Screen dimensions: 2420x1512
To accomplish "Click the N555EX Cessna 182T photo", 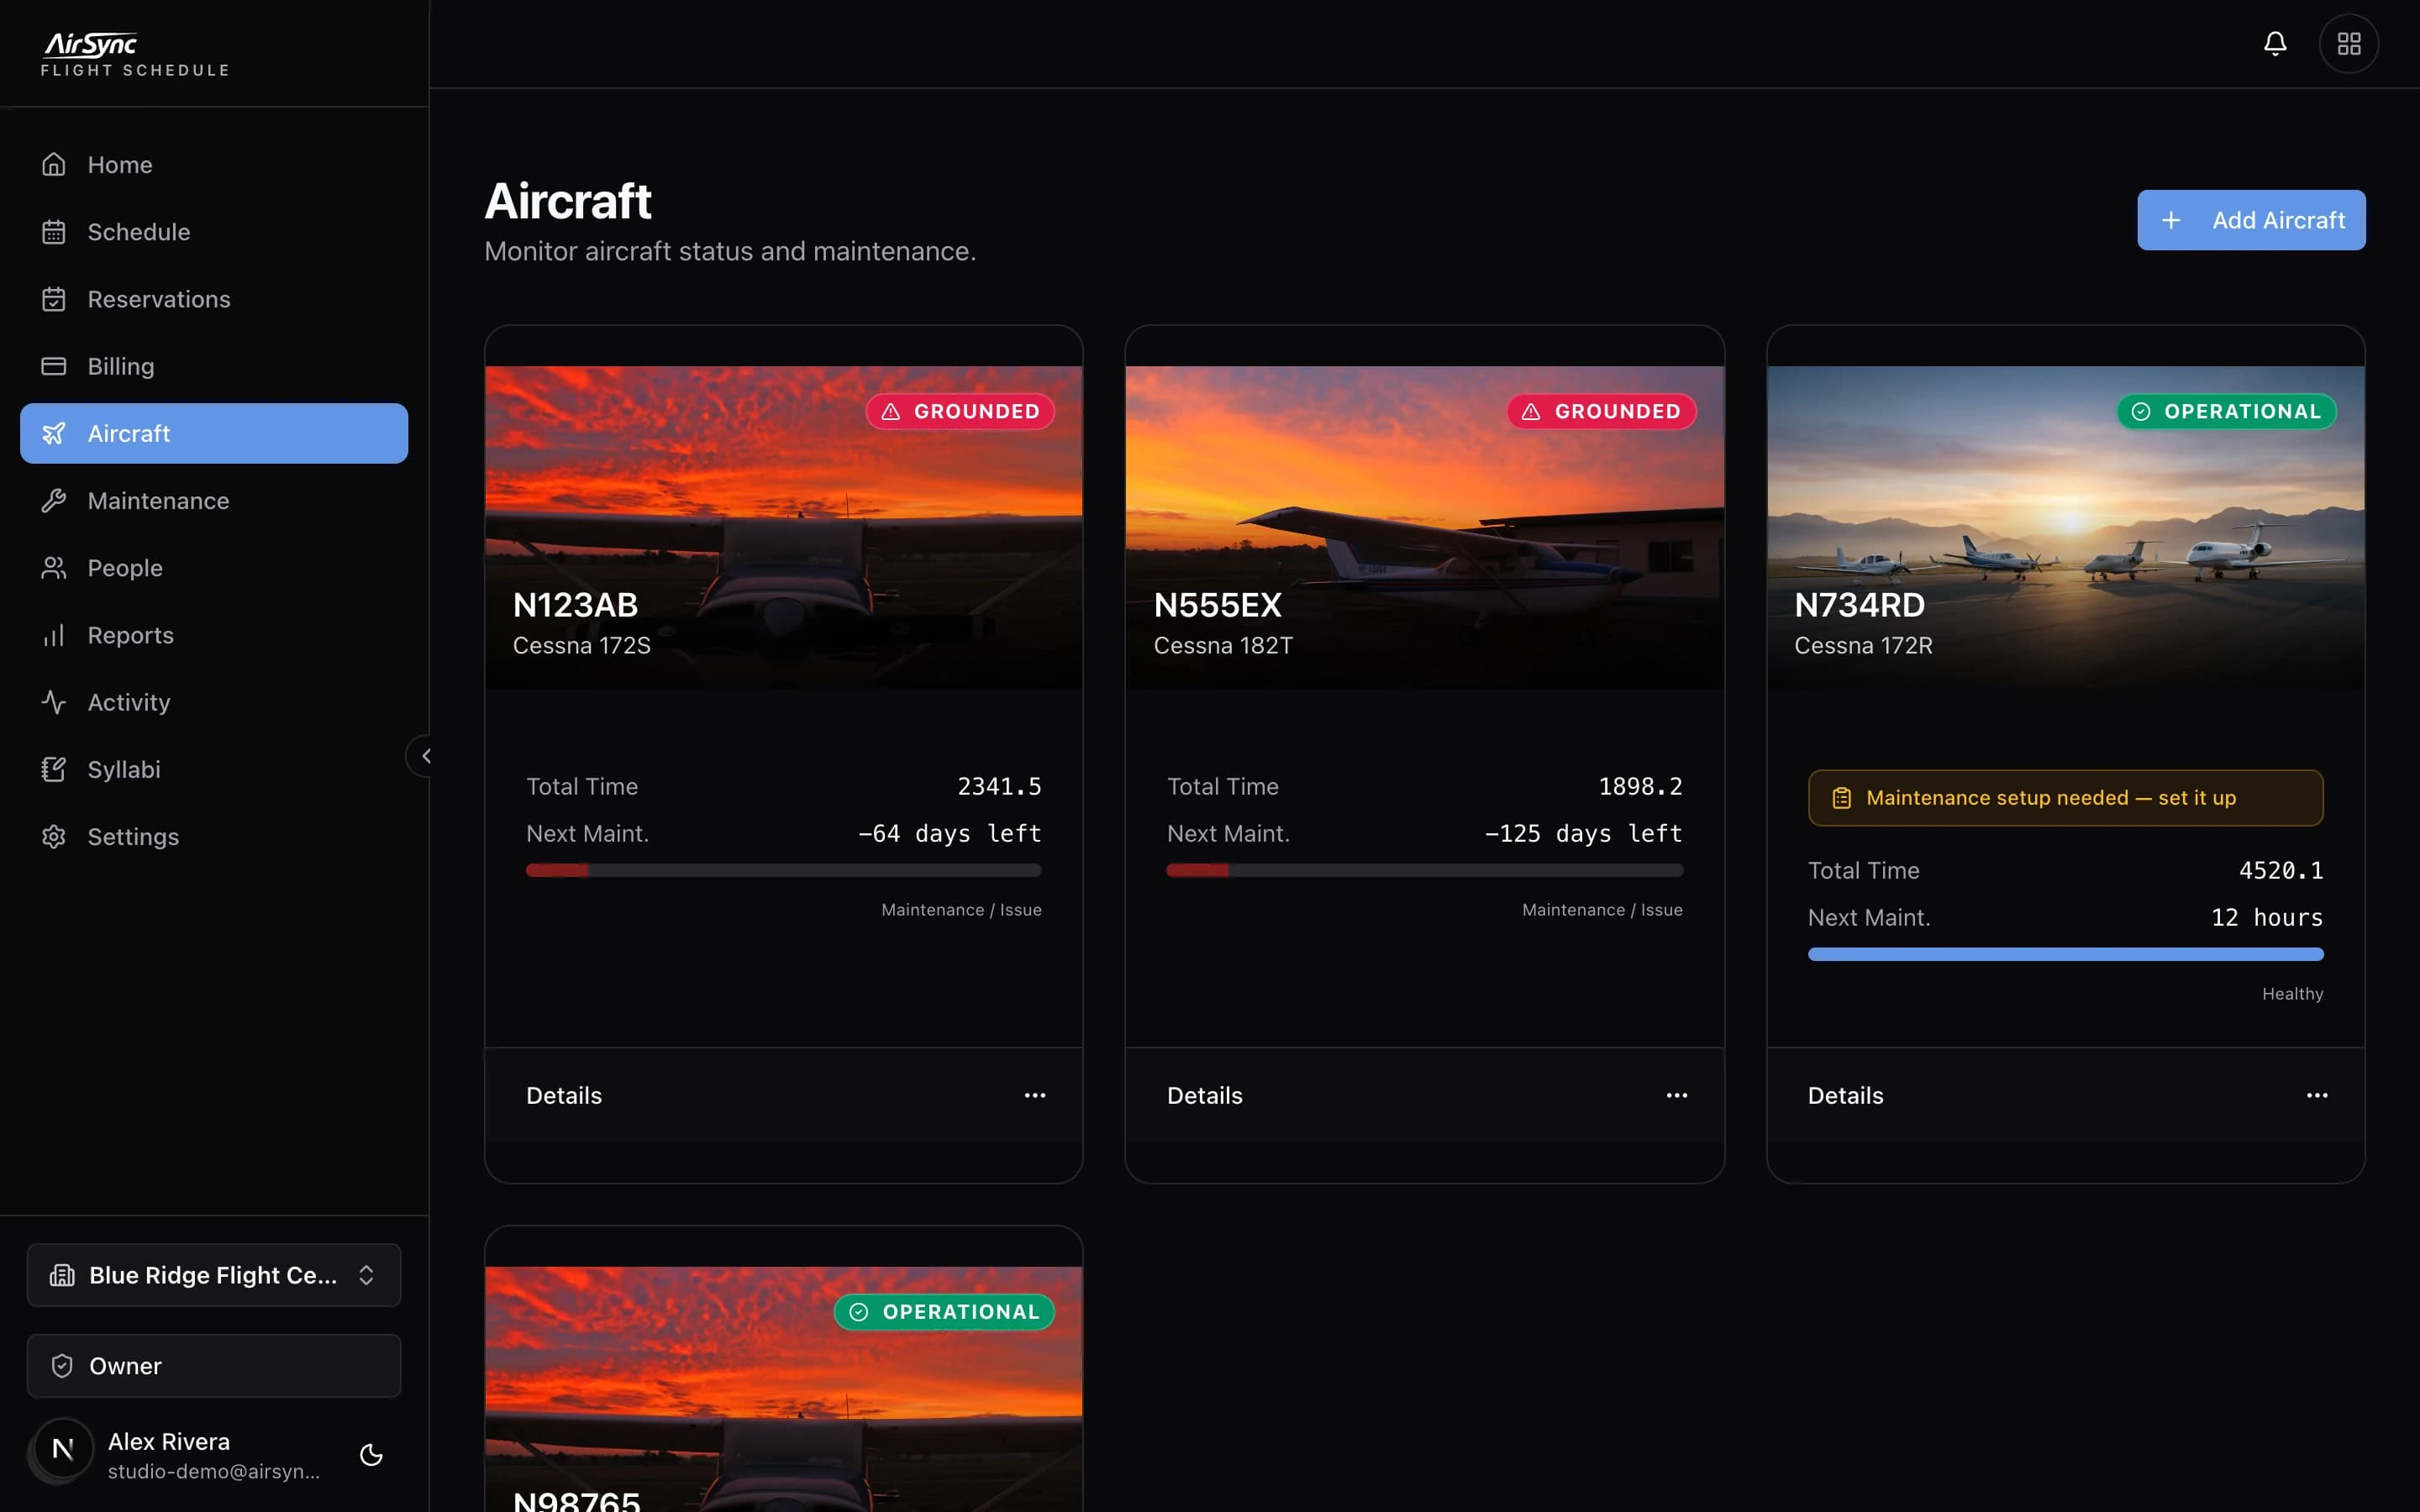I will click(x=1425, y=527).
